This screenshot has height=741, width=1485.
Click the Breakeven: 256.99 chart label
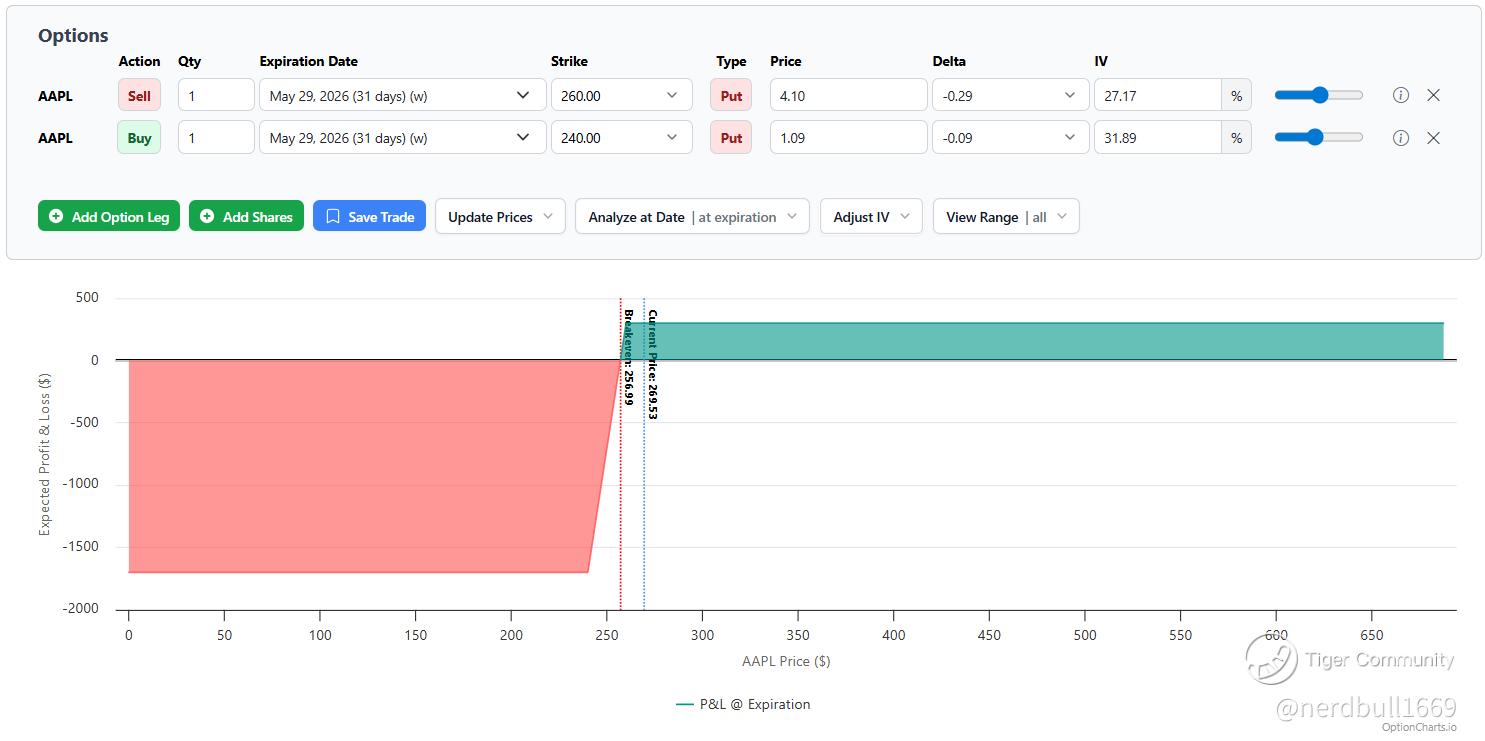click(x=629, y=357)
